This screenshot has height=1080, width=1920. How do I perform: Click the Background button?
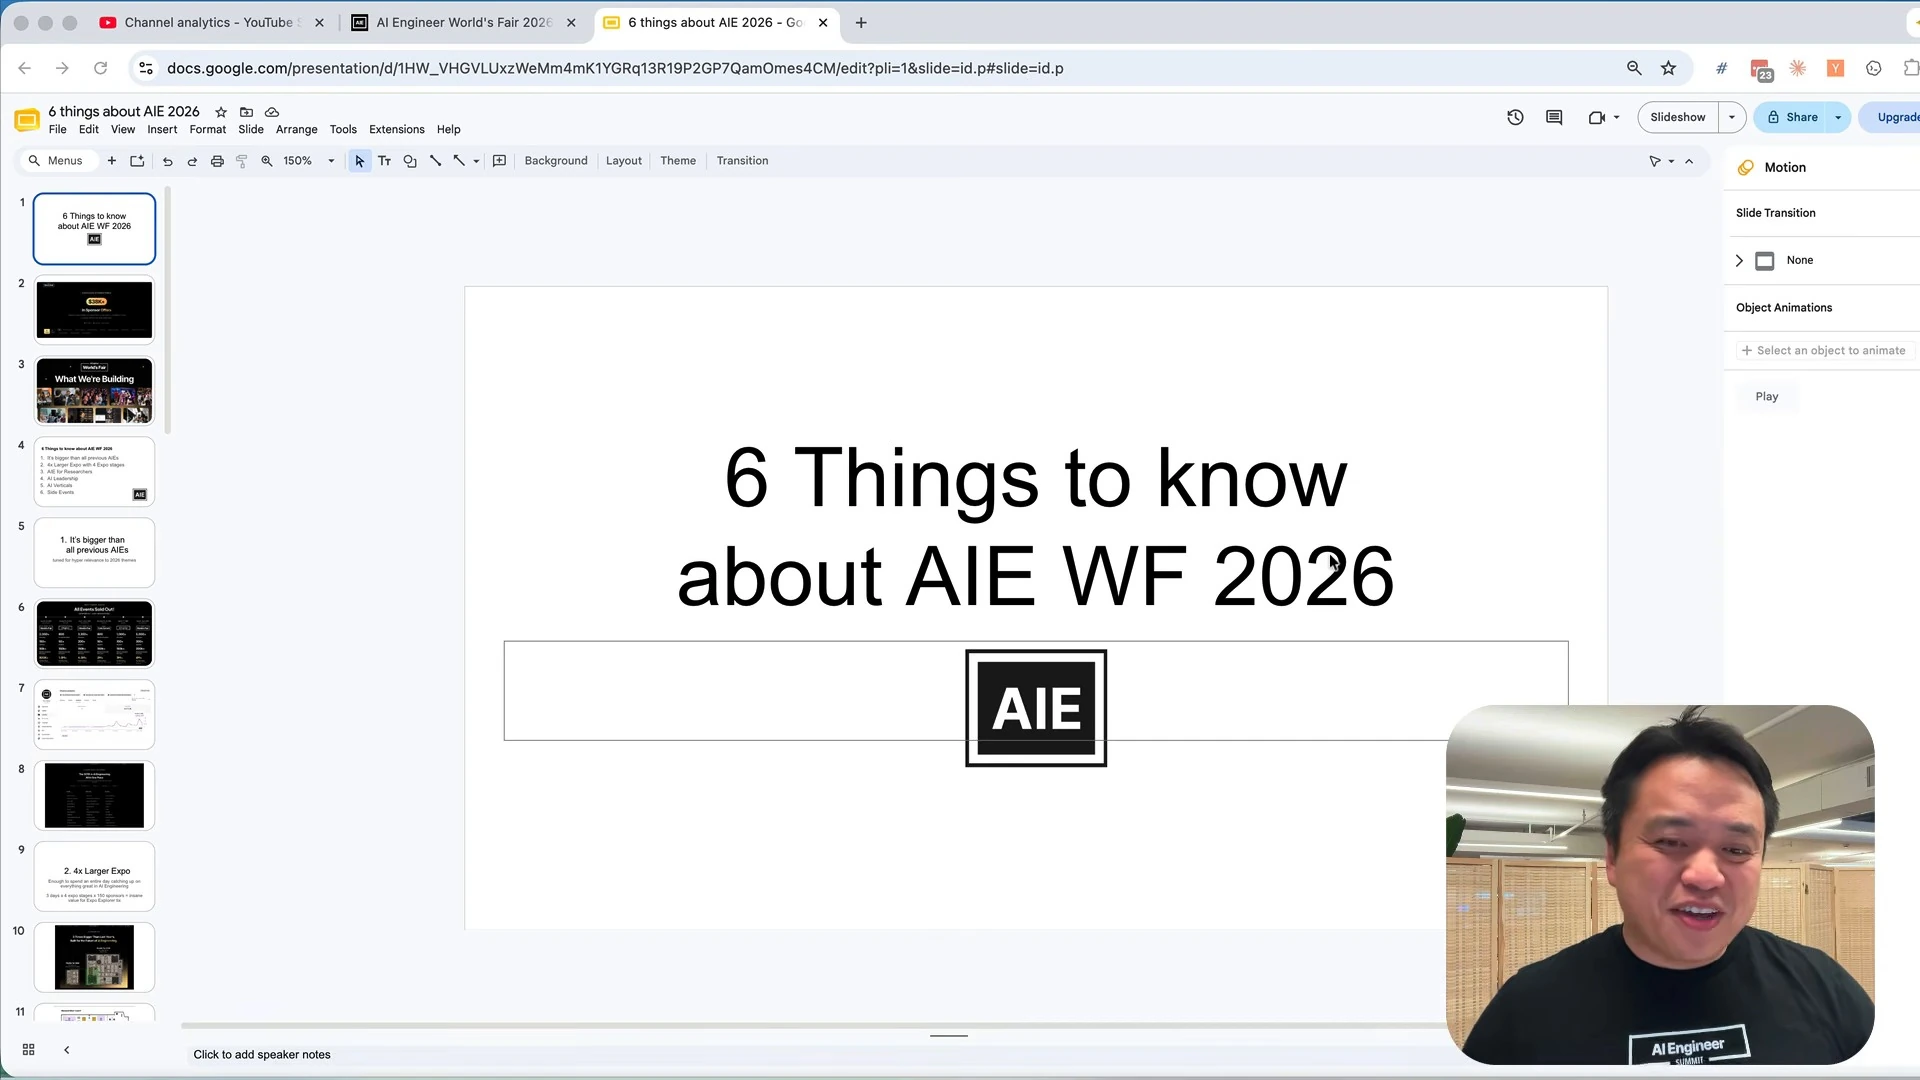556,161
